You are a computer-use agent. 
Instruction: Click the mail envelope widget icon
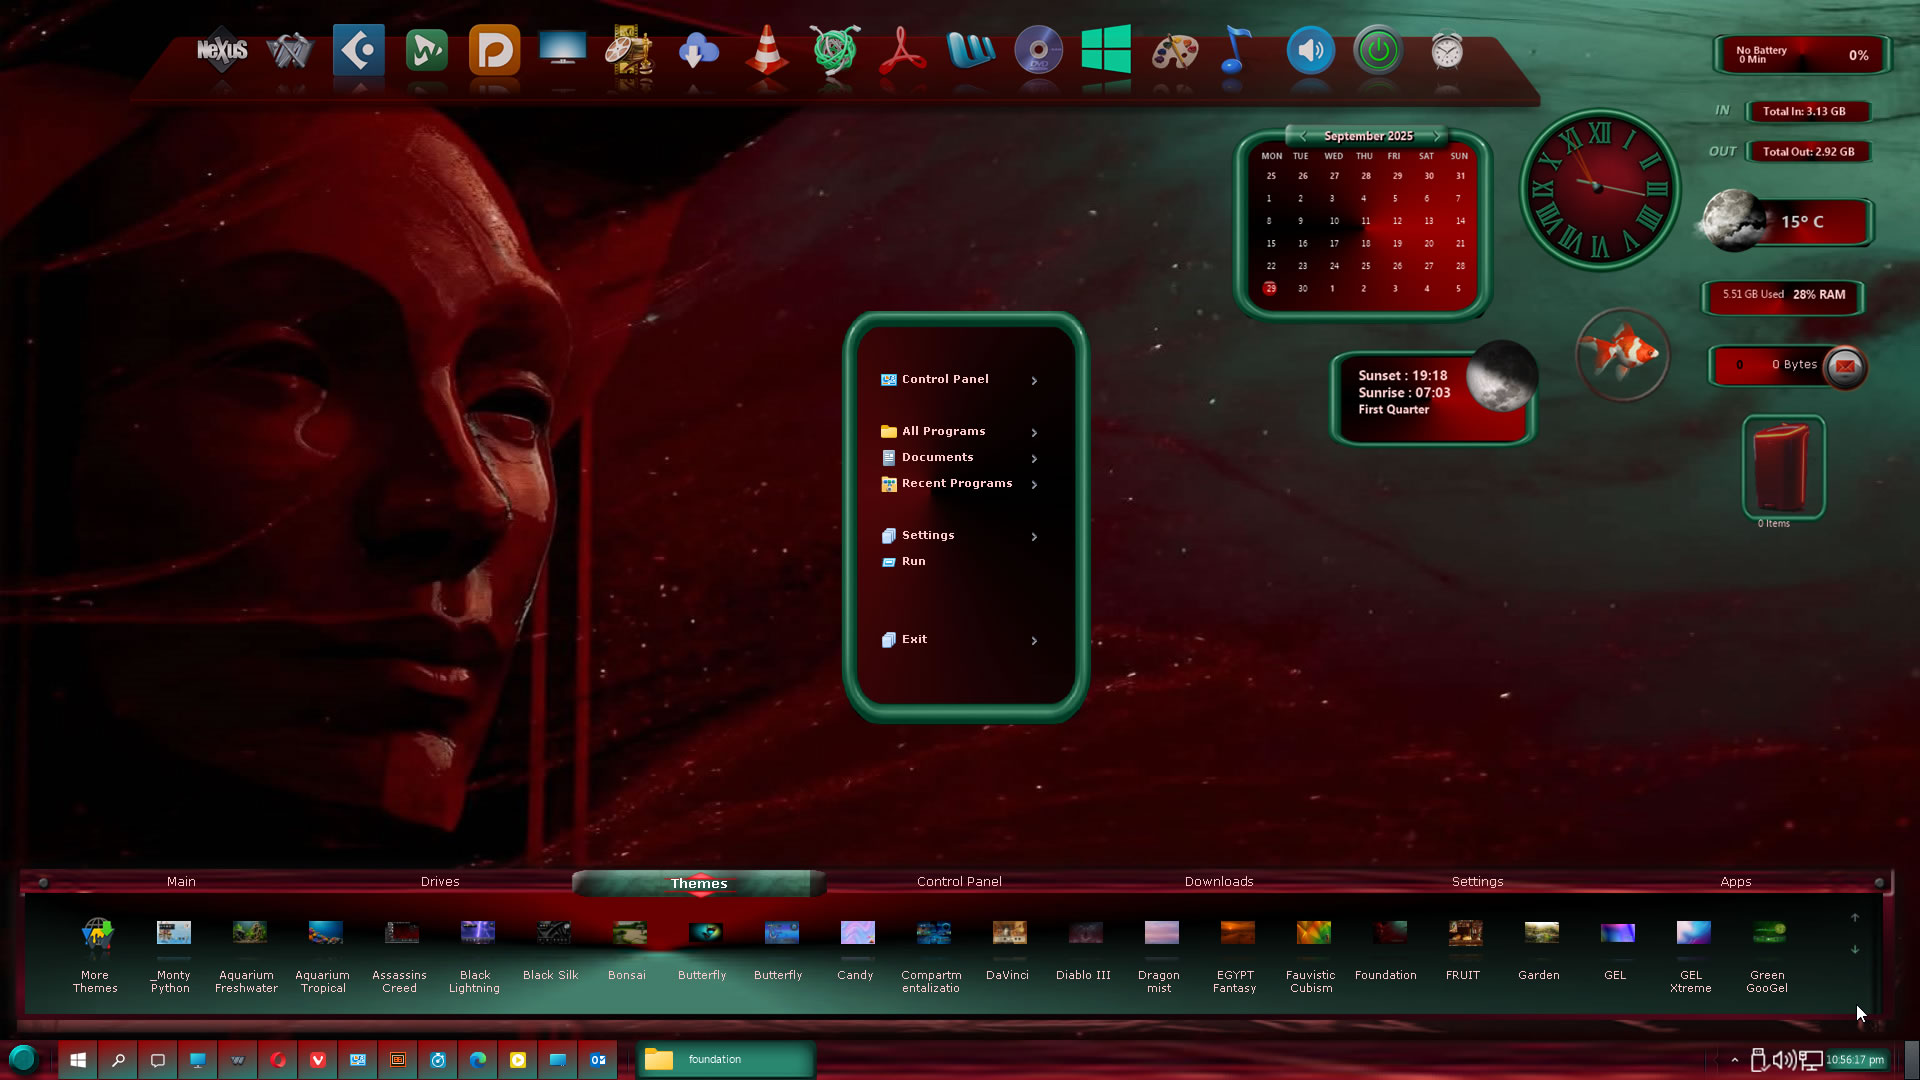[1845, 366]
